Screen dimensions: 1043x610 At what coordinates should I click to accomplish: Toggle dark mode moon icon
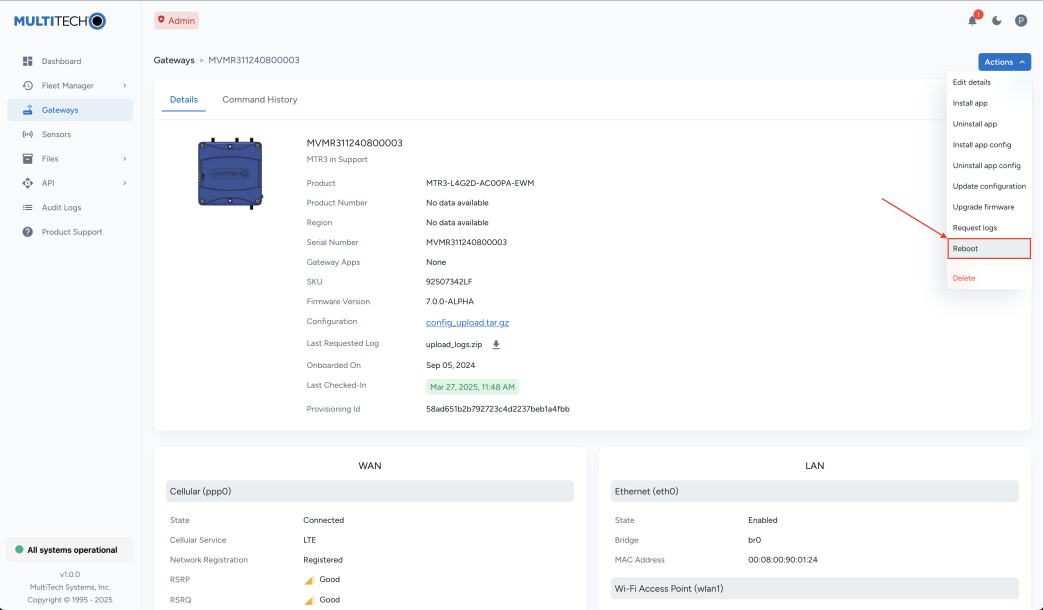[996, 21]
